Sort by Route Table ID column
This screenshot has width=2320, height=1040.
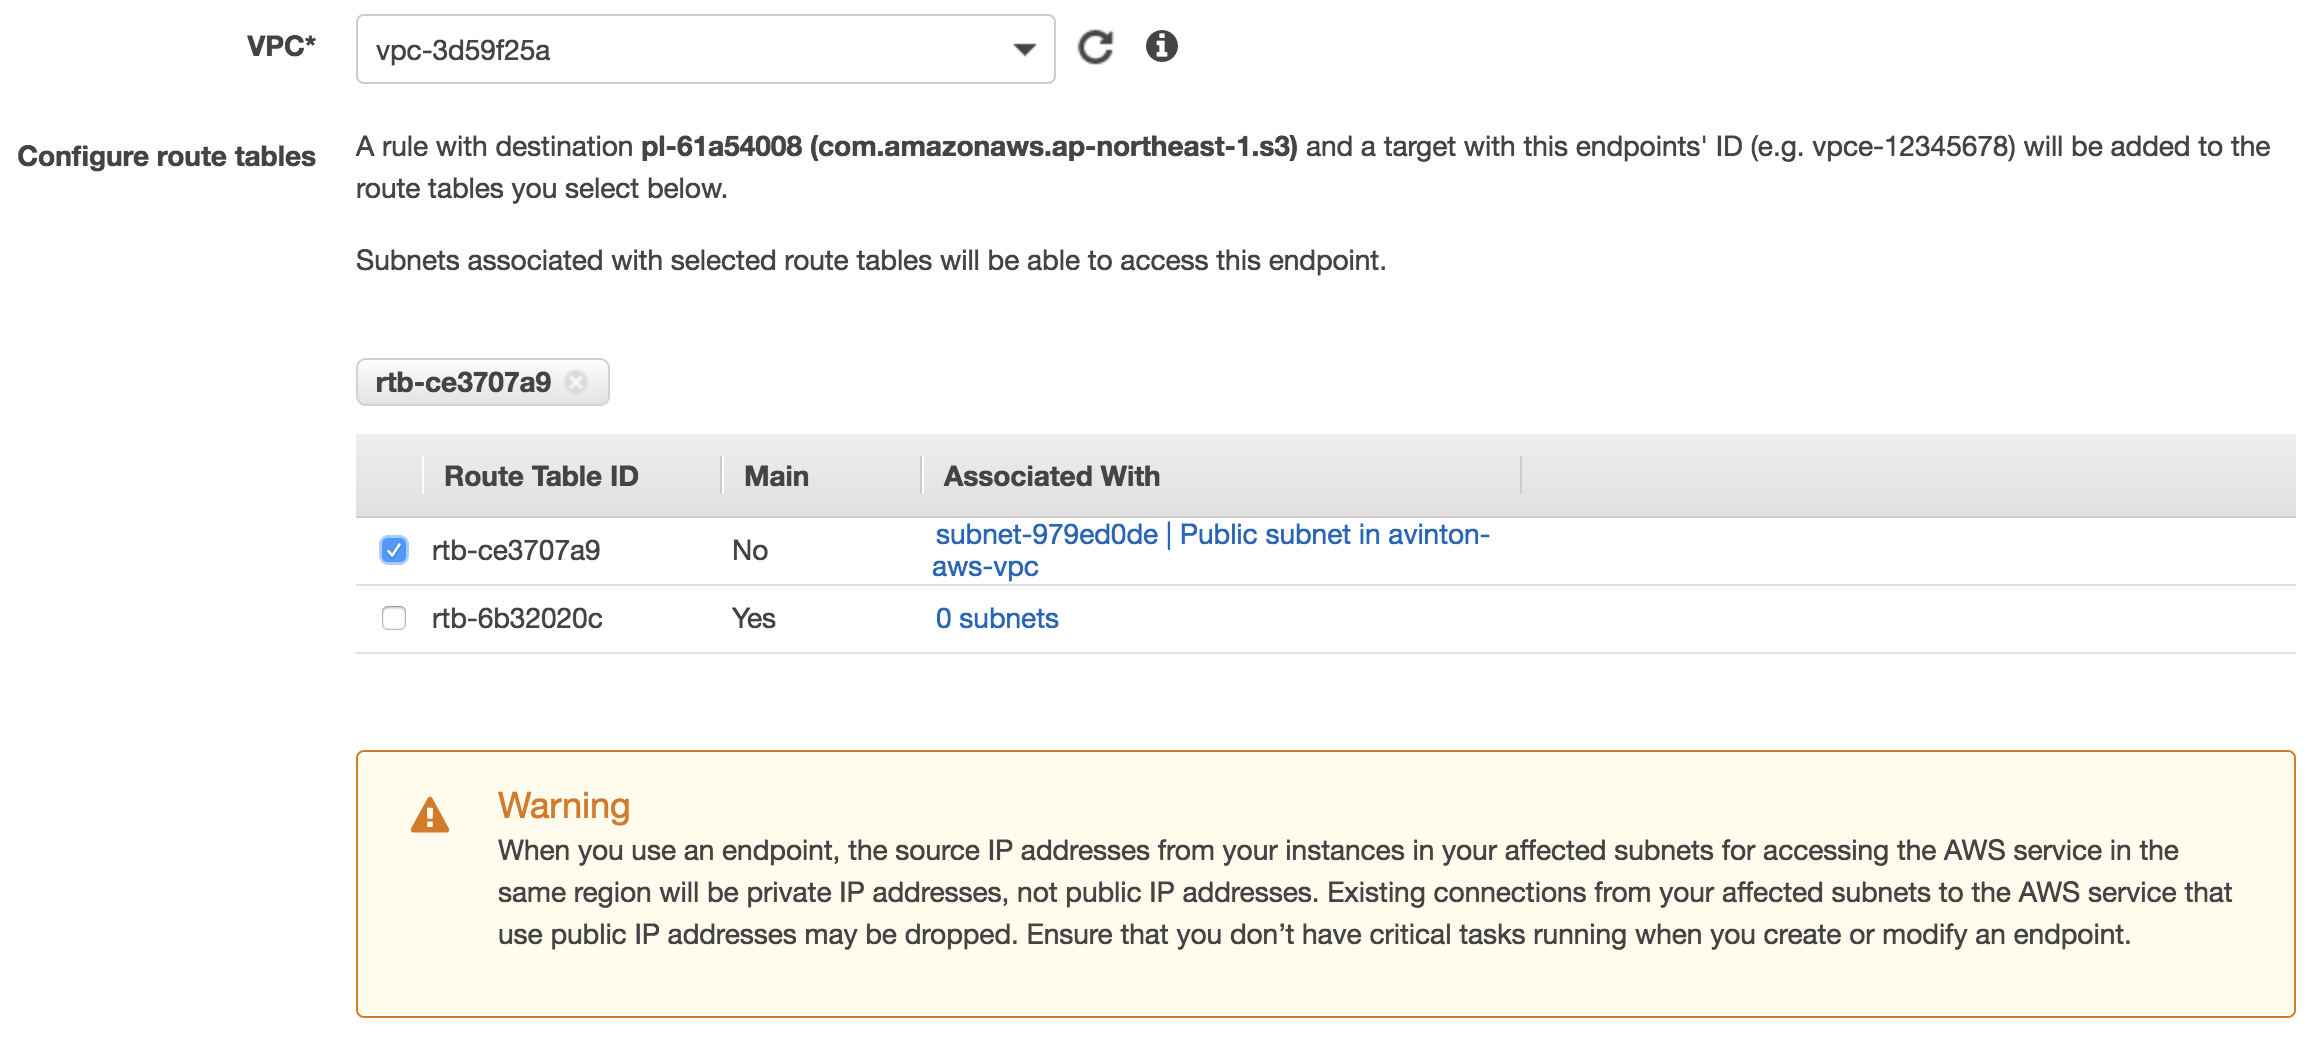541,476
